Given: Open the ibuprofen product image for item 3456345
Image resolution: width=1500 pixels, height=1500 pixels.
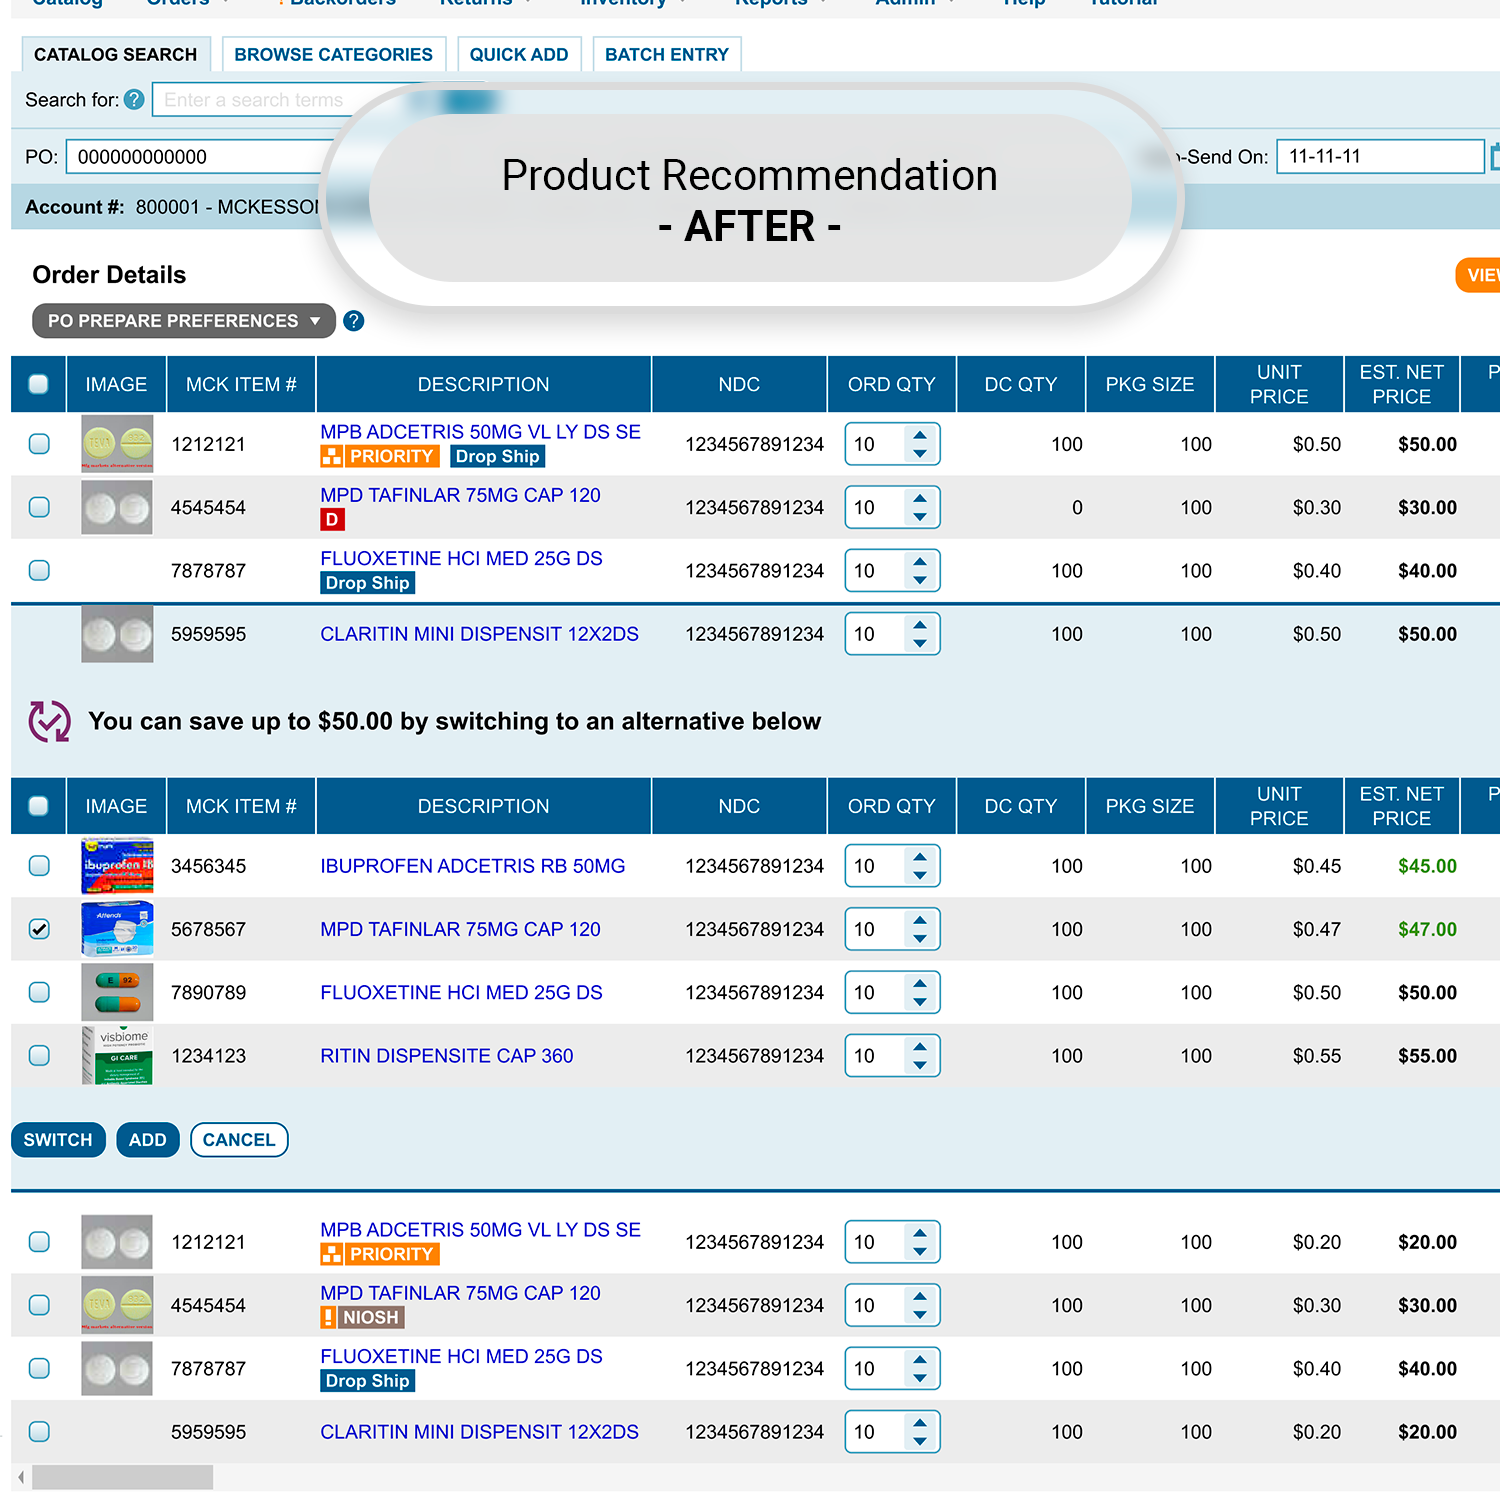Looking at the screenshot, I should pos(117,866).
